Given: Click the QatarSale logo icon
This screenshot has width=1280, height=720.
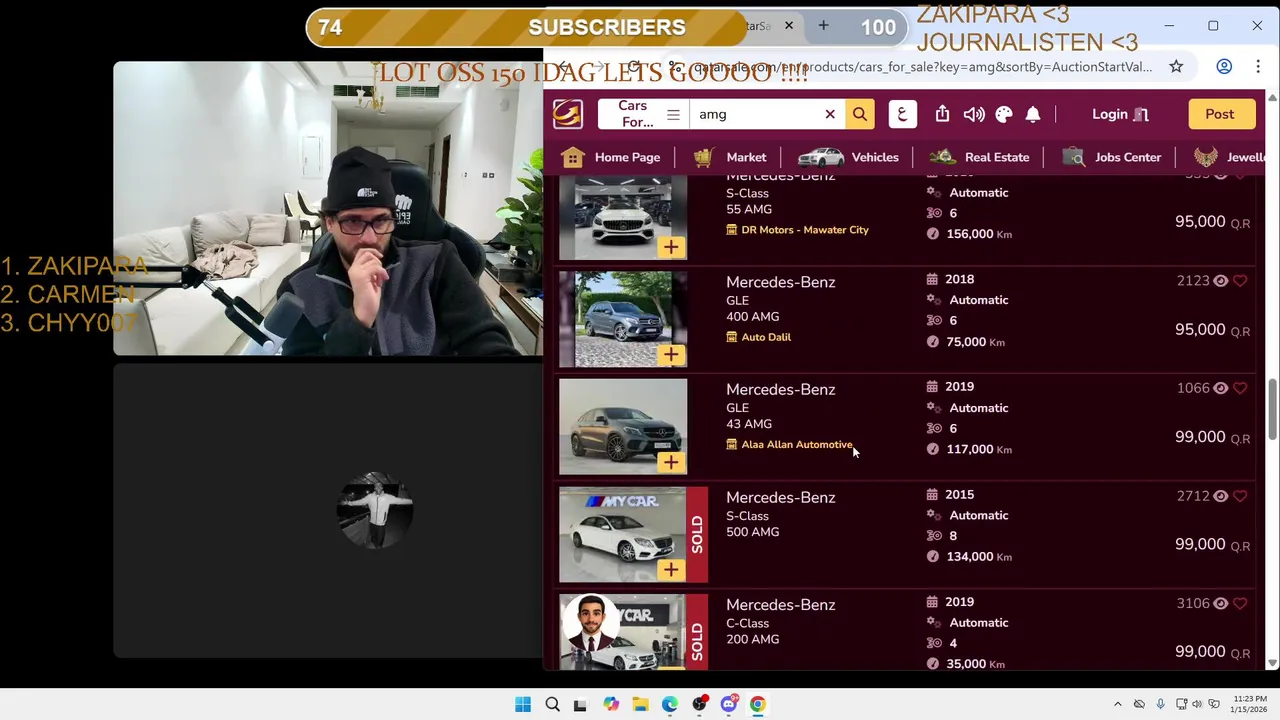Looking at the screenshot, I should point(567,114).
